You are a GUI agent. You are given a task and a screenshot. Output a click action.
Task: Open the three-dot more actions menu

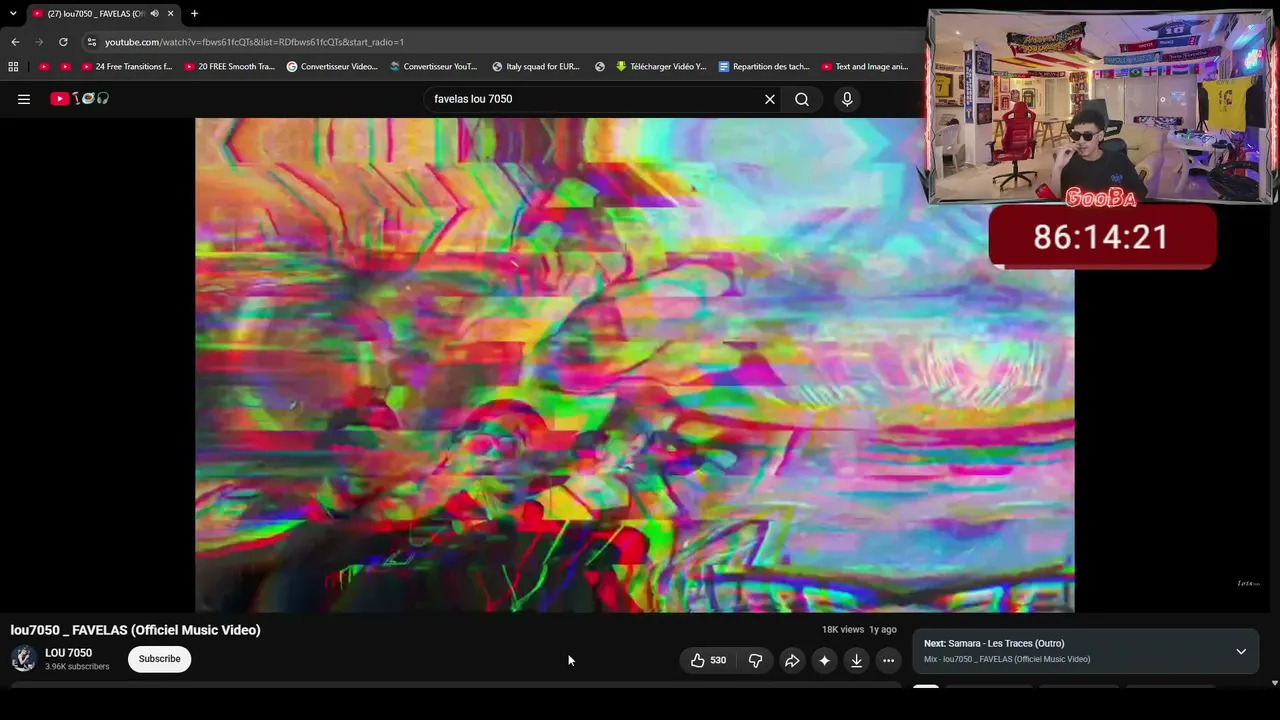[x=888, y=660]
